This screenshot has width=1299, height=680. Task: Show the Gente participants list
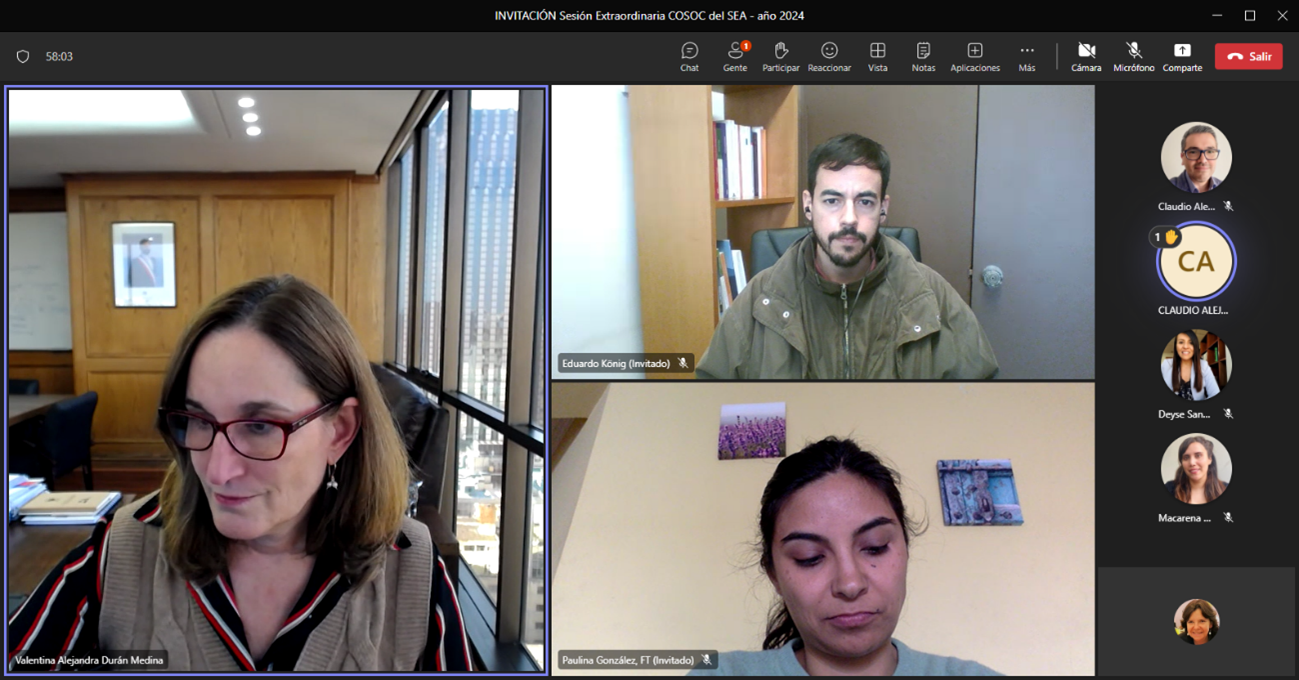pyautogui.click(x=735, y=56)
